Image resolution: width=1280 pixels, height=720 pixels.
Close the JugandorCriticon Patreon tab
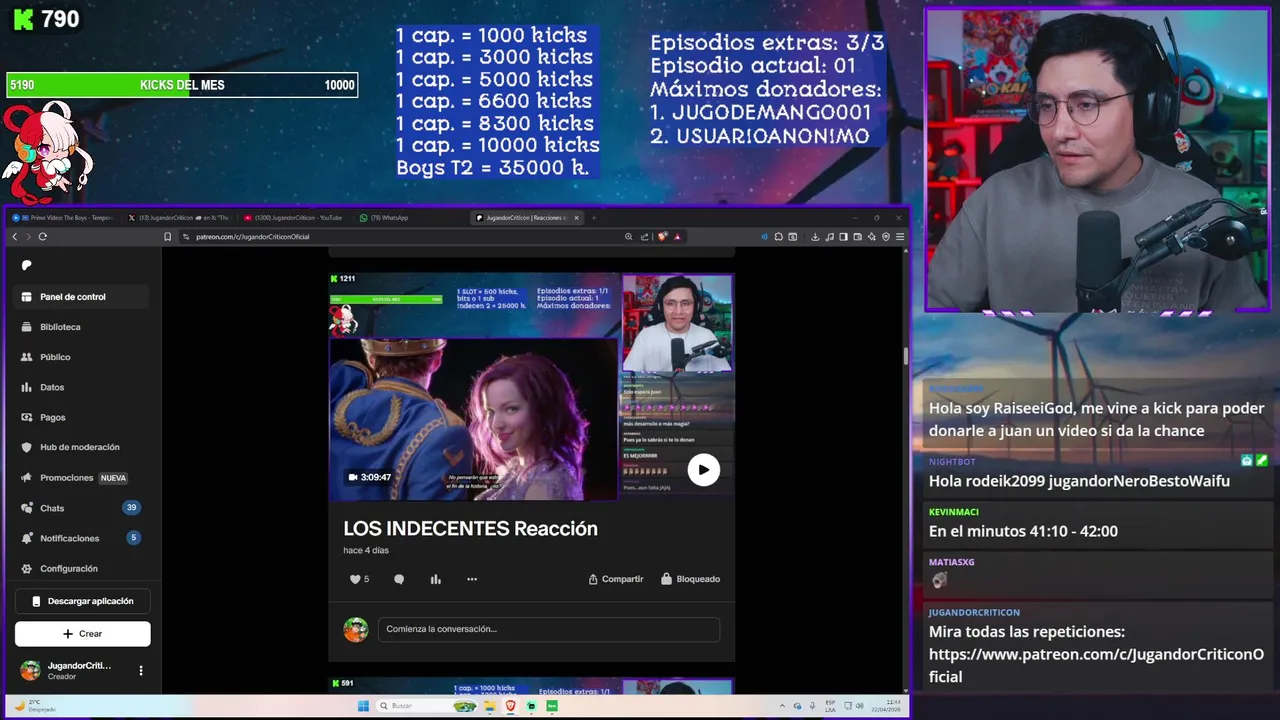[576, 217]
